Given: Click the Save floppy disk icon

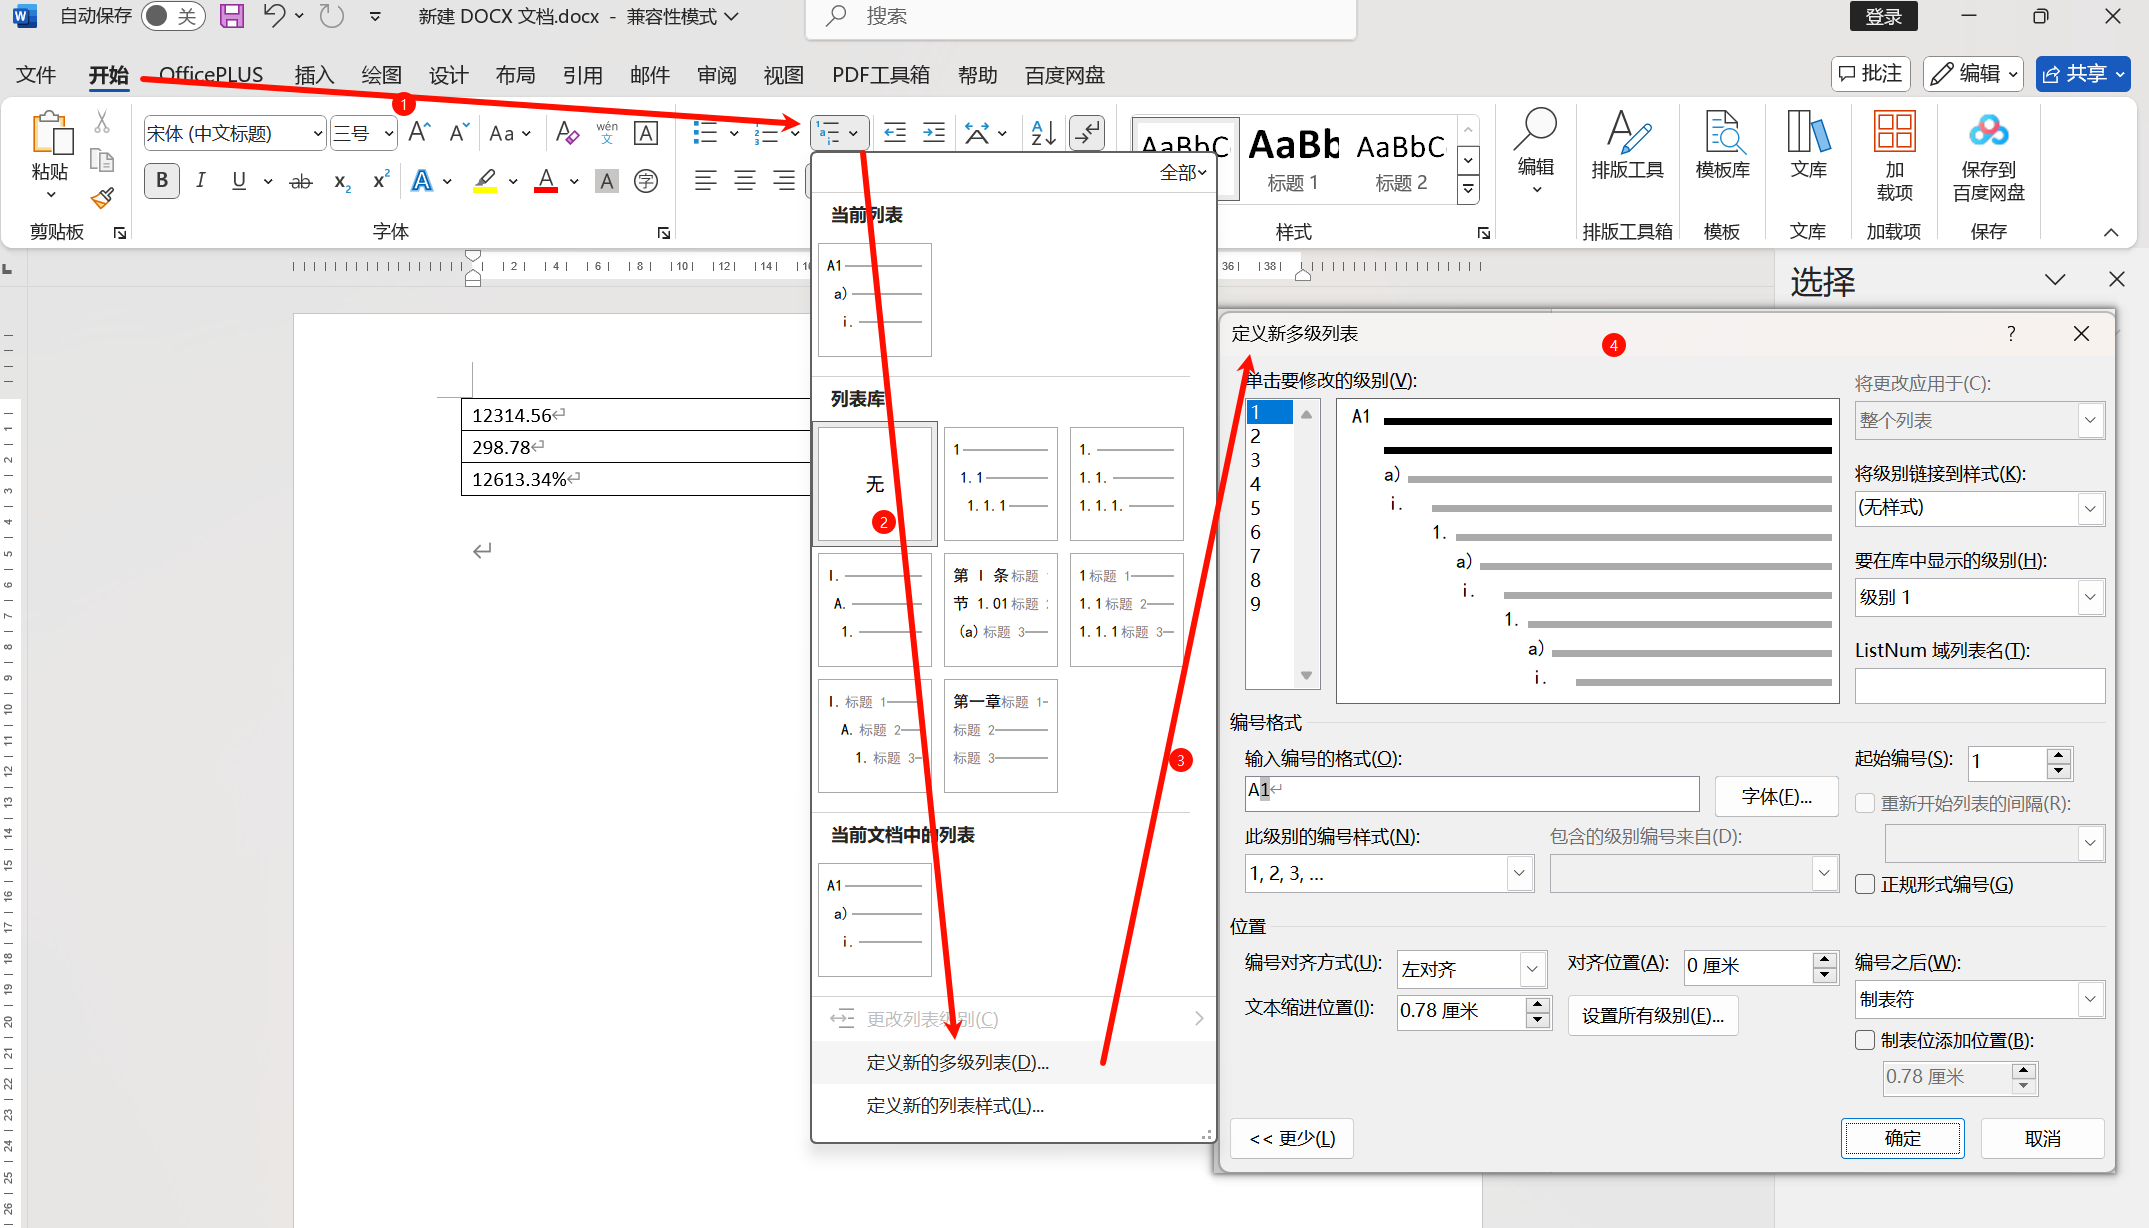Looking at the screenshot, I should pyautogui.click(x=232, y=16).
